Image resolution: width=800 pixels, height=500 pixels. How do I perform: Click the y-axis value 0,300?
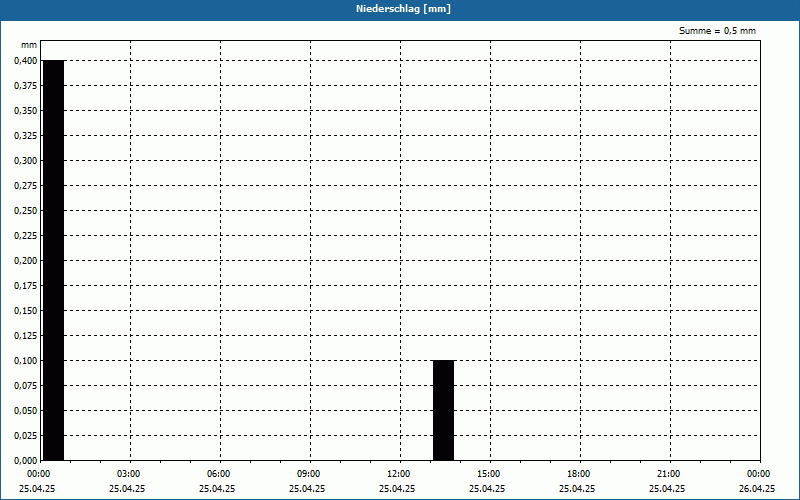26,161
